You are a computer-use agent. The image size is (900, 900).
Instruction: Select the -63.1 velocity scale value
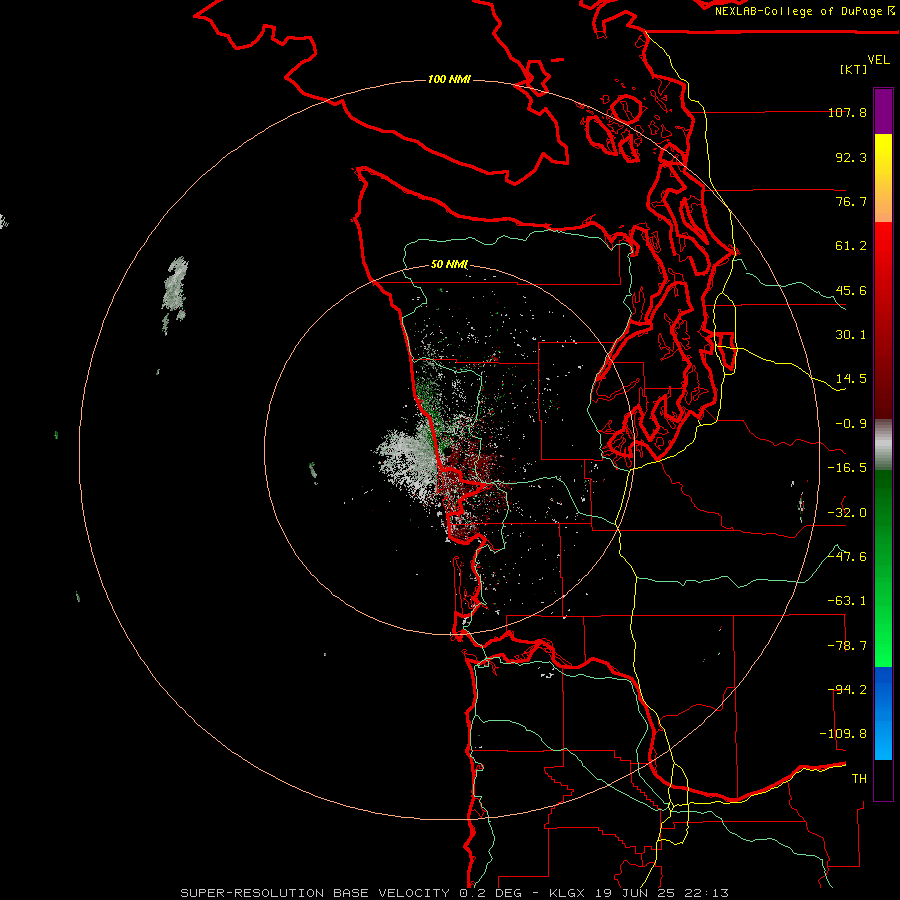click(x=847, y=601)
